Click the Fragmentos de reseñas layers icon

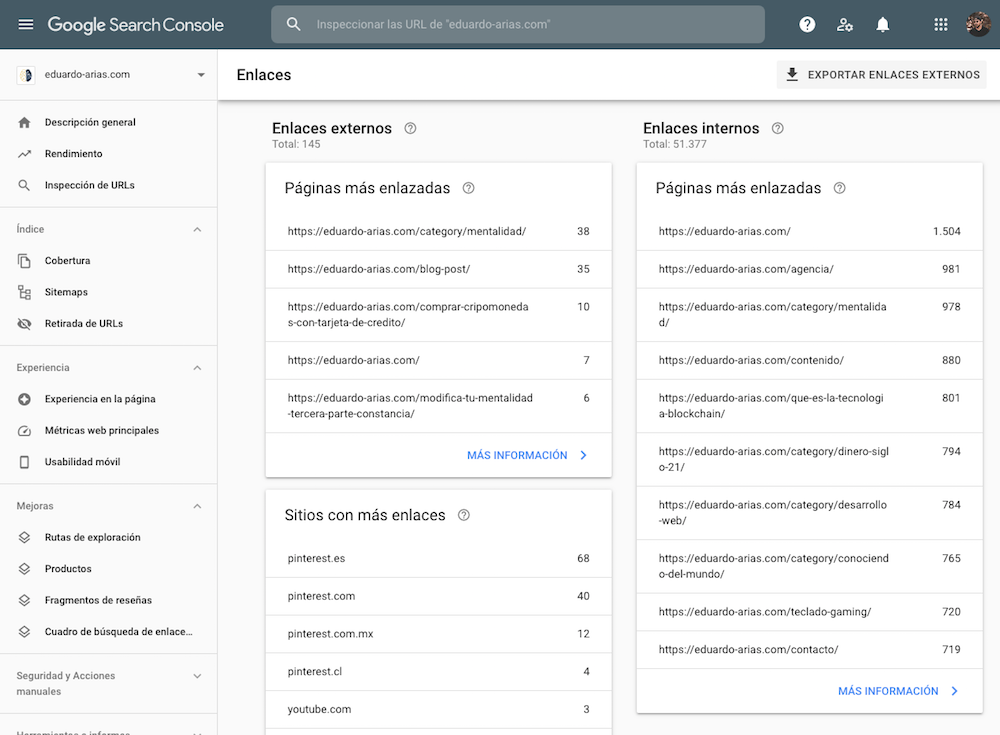(24, 600)
